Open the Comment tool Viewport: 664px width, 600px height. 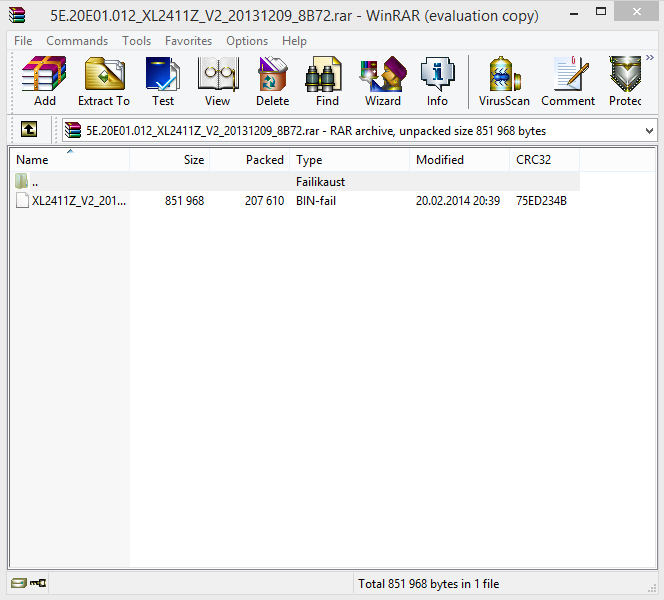[x=568, y=81]
